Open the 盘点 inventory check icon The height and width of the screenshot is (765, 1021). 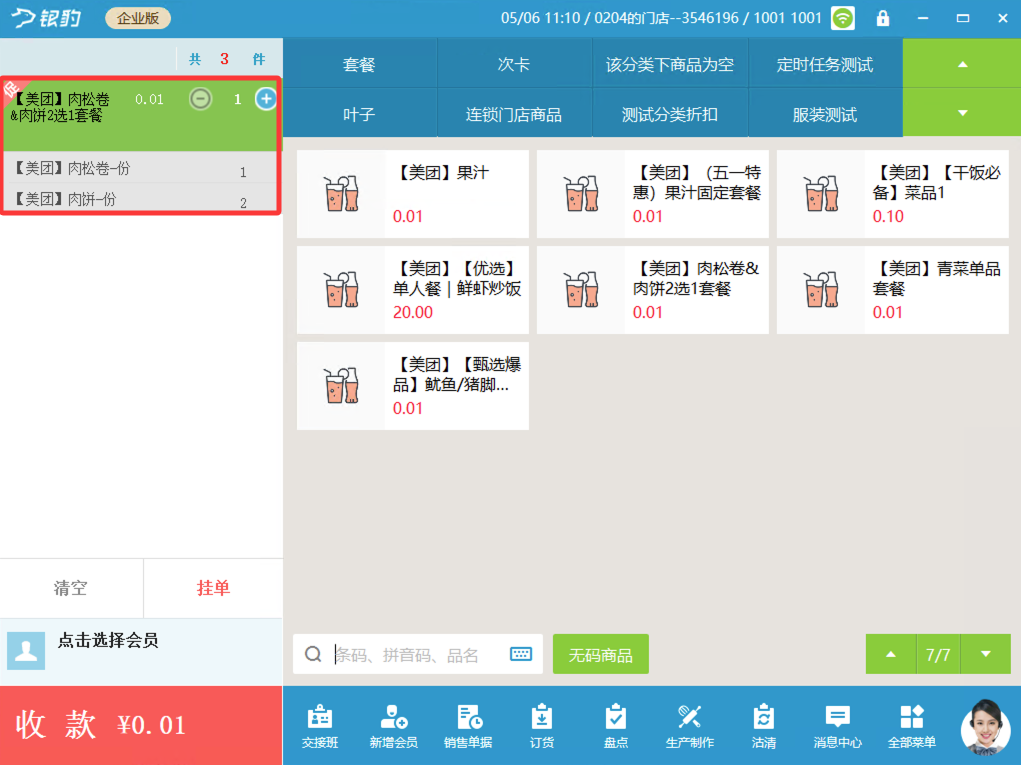point(615,725)
